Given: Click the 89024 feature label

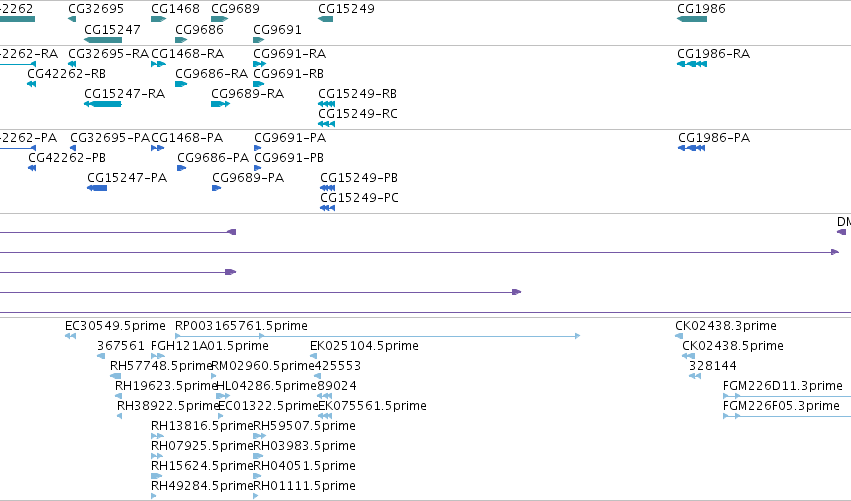Looking at the screenshot, I should (x=337, y=386).
